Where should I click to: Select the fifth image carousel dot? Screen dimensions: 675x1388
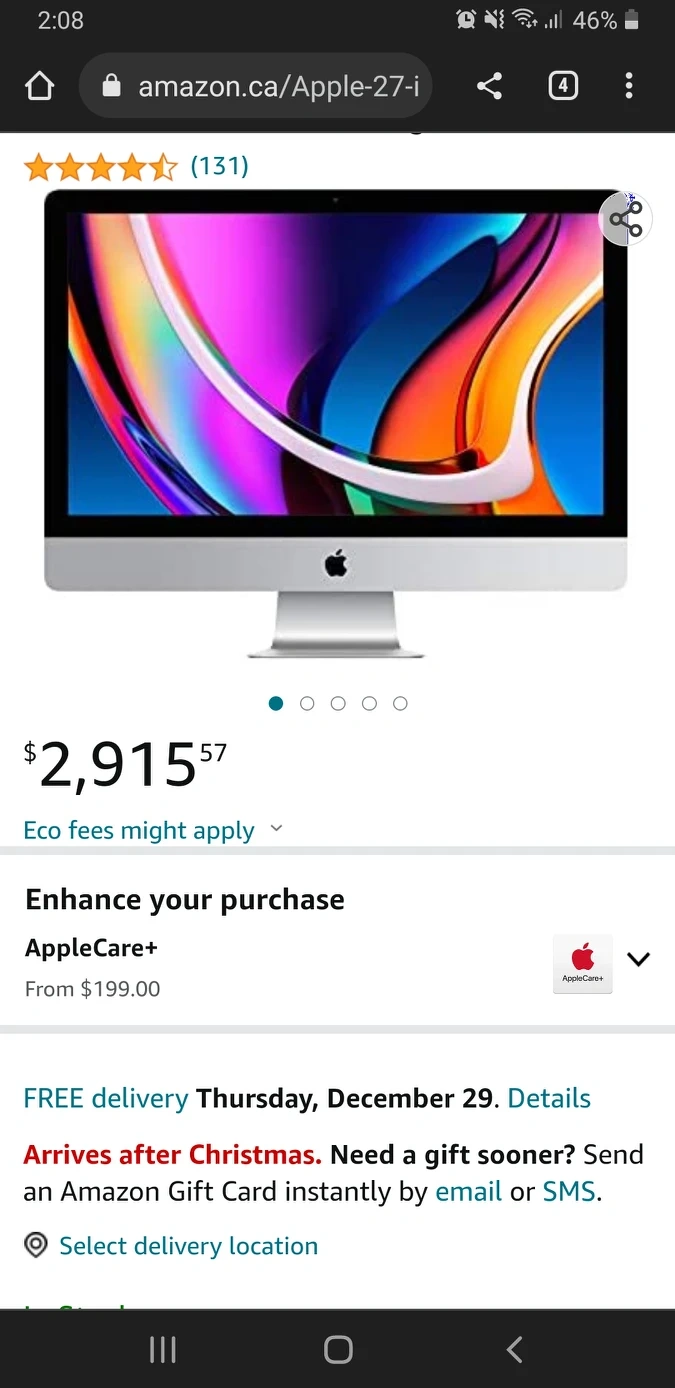coord(400,703)
